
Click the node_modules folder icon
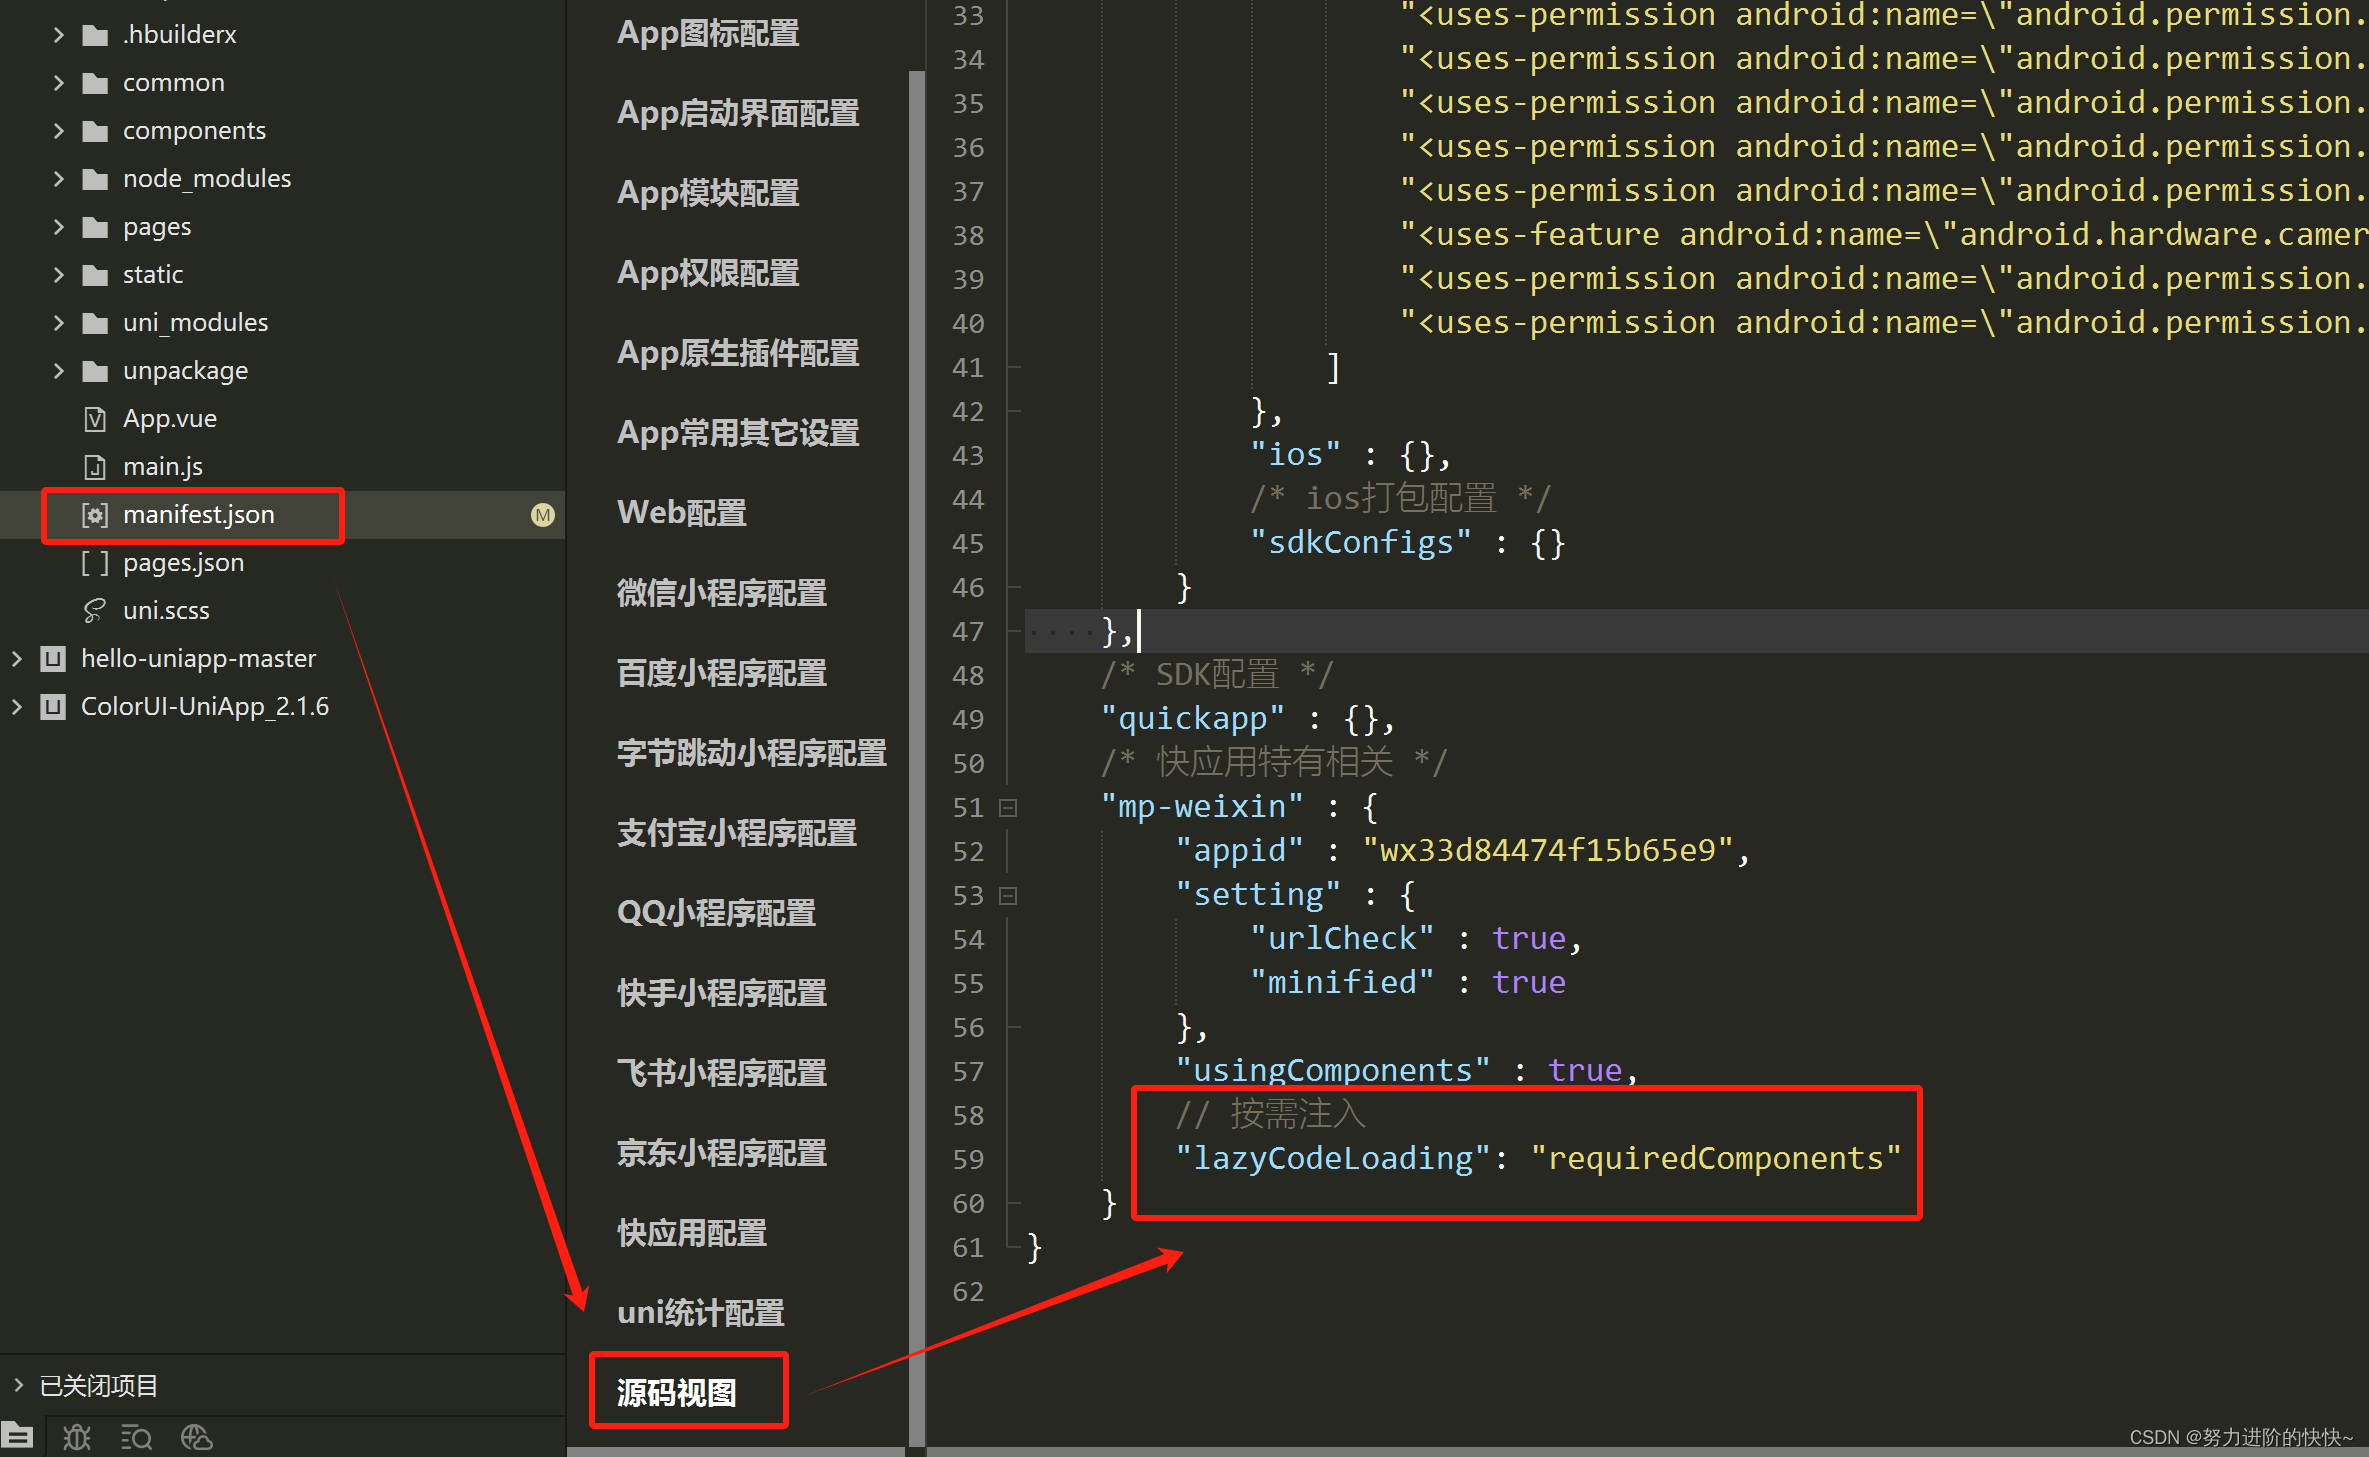(x=95, y=180)
